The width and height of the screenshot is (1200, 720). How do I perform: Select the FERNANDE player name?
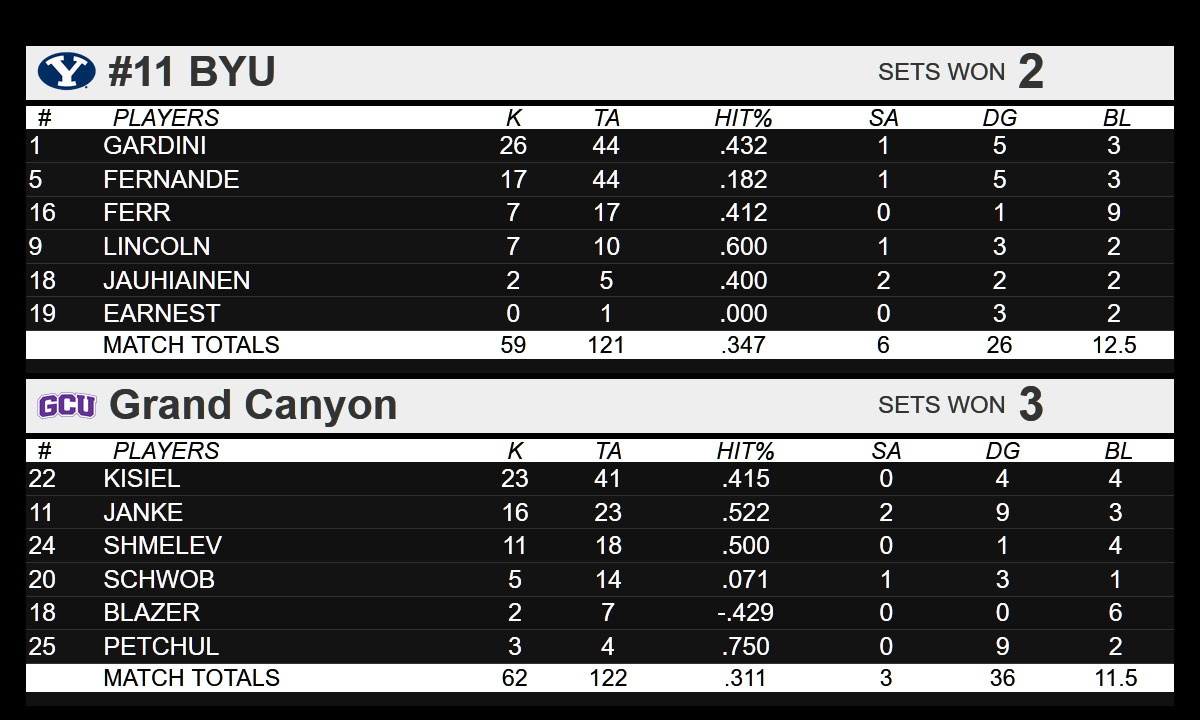[171, 180]
